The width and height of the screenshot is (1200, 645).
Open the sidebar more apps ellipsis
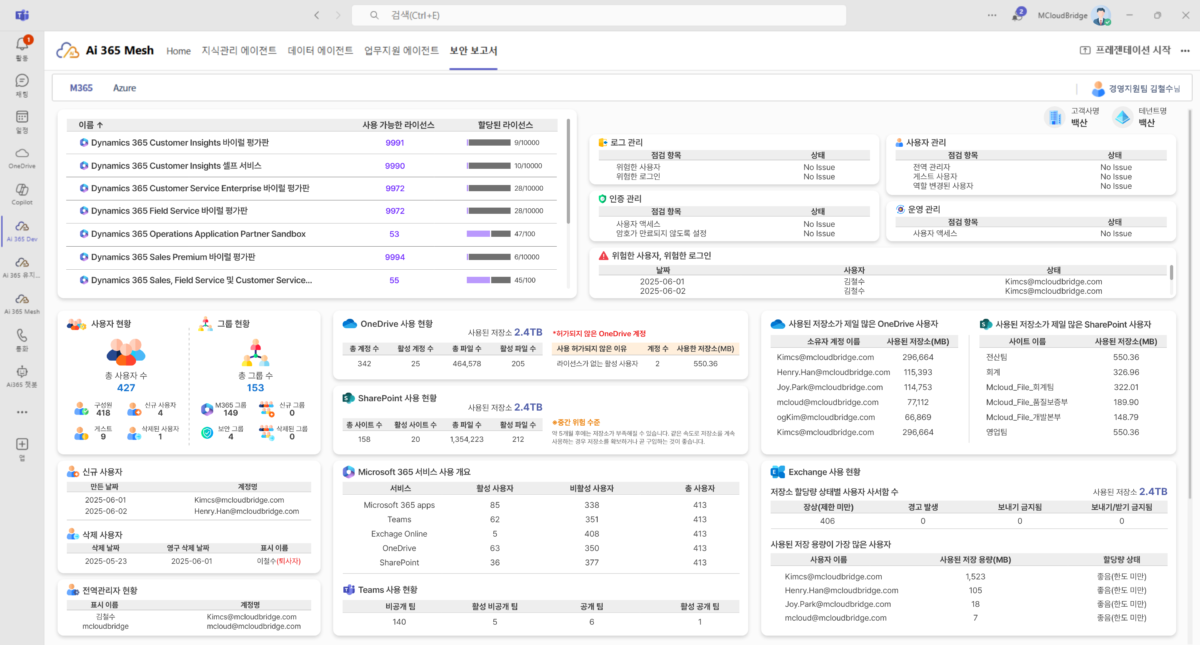click(22, 411)
